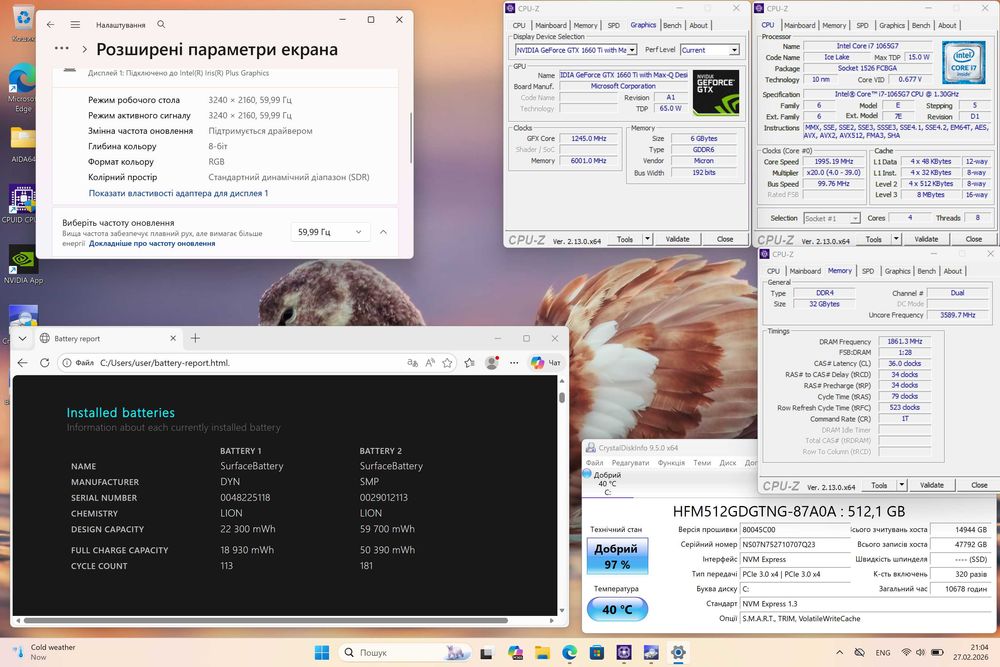This screenshot has width=1000, height=667.
Task: Click the ENG language indicator
Action: click(883, 652)
